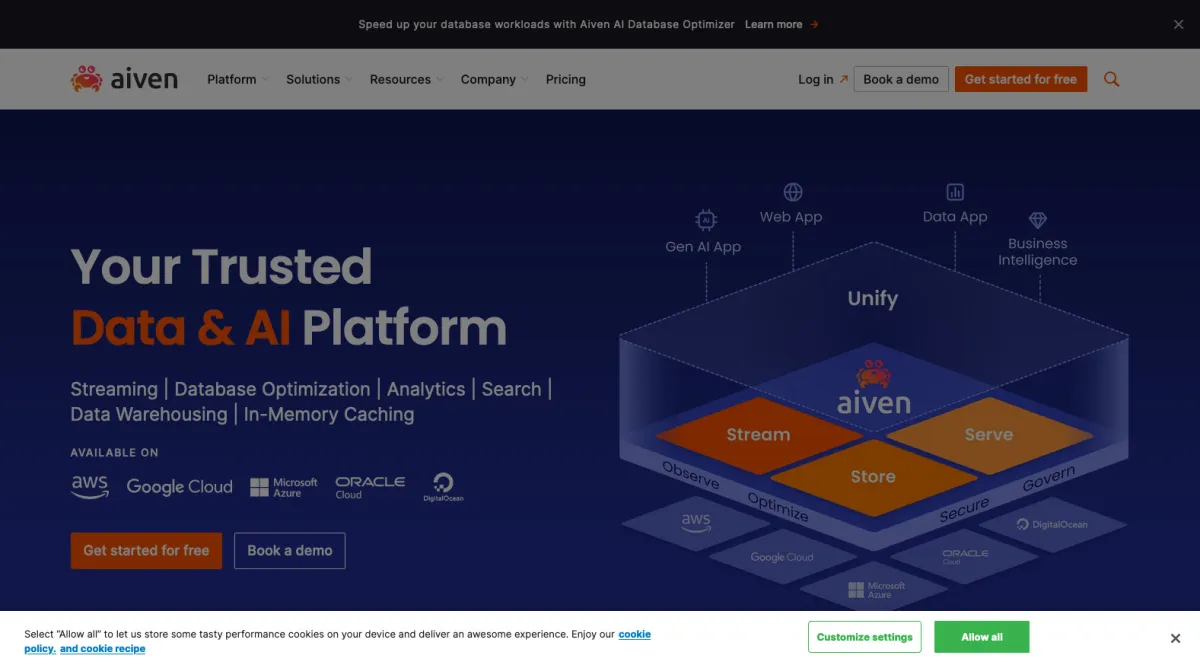Click the Oracle Cloud logo under Available On
The width and height of the screenshot is (1200, 665).
pos(370,487)
